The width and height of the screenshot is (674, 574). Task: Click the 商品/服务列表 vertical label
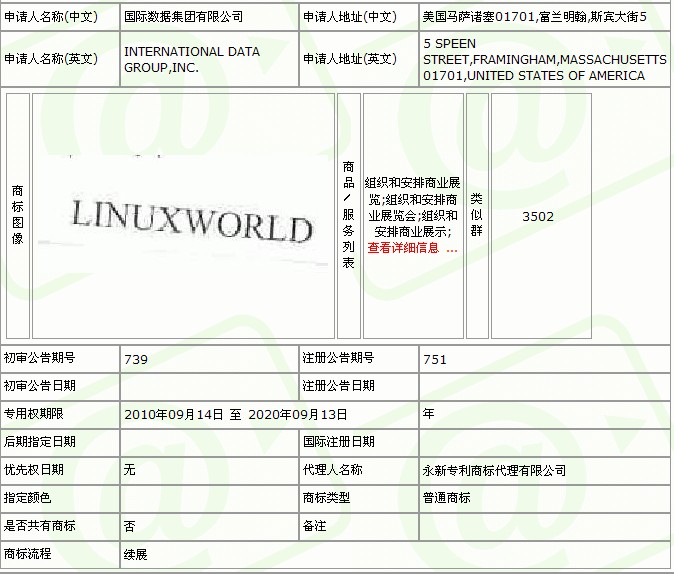[x=349, y=215]
